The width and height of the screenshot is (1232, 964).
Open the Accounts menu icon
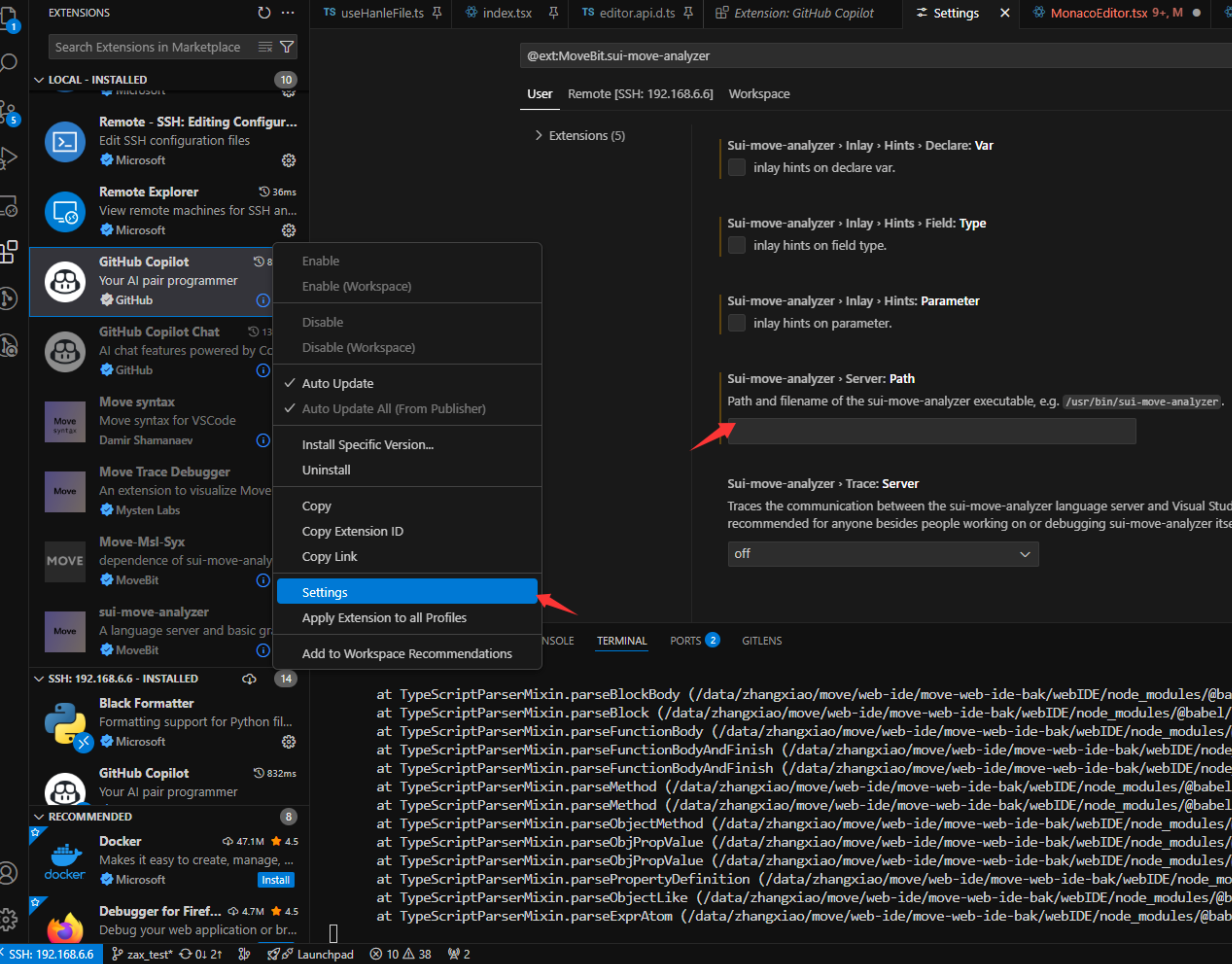coord(8,872)
